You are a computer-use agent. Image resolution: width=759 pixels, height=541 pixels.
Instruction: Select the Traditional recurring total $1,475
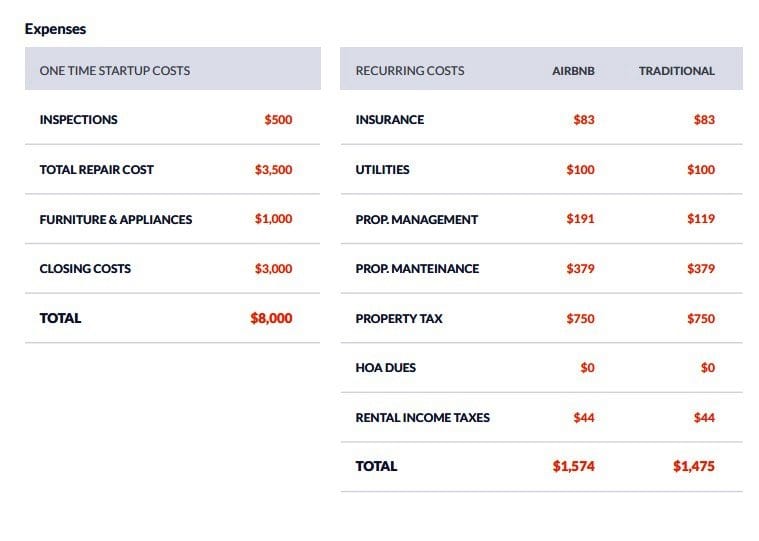[x=693, y=466]
